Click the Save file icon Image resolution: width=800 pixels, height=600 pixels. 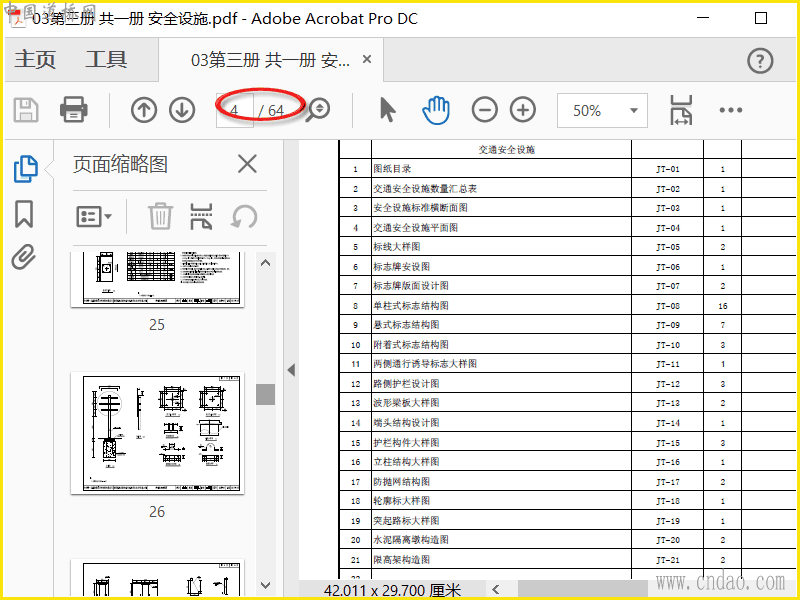coord(26,110)
